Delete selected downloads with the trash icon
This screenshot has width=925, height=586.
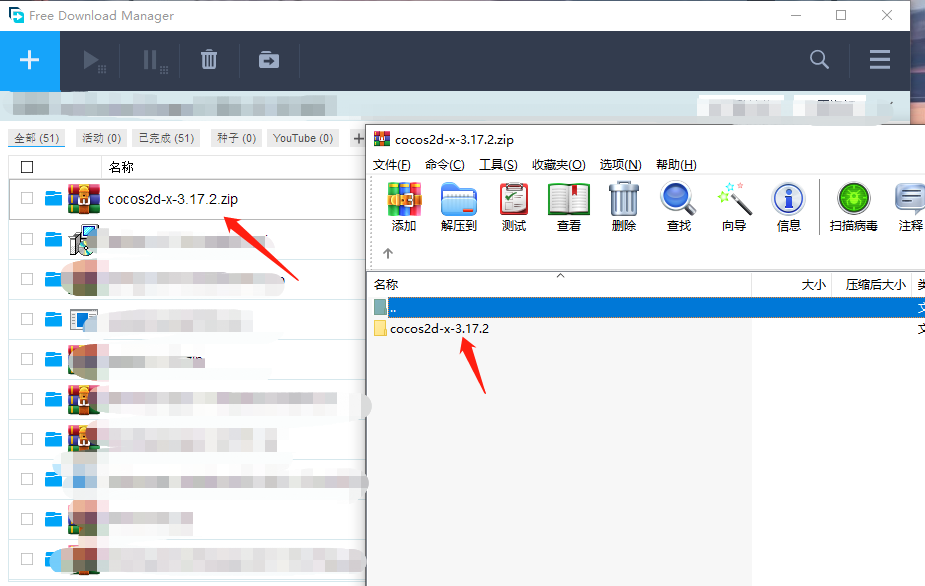(209, 60)
